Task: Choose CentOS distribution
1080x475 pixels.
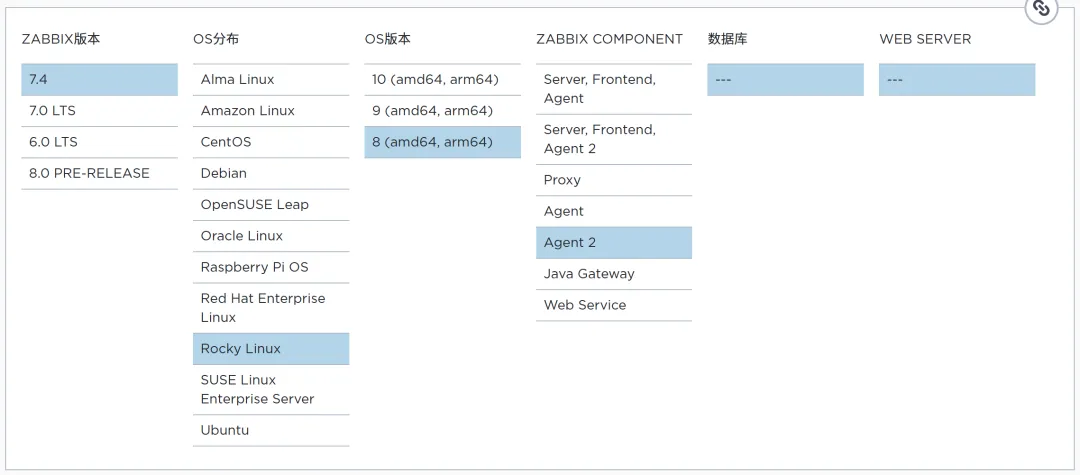Action: [x=270, y=142]
